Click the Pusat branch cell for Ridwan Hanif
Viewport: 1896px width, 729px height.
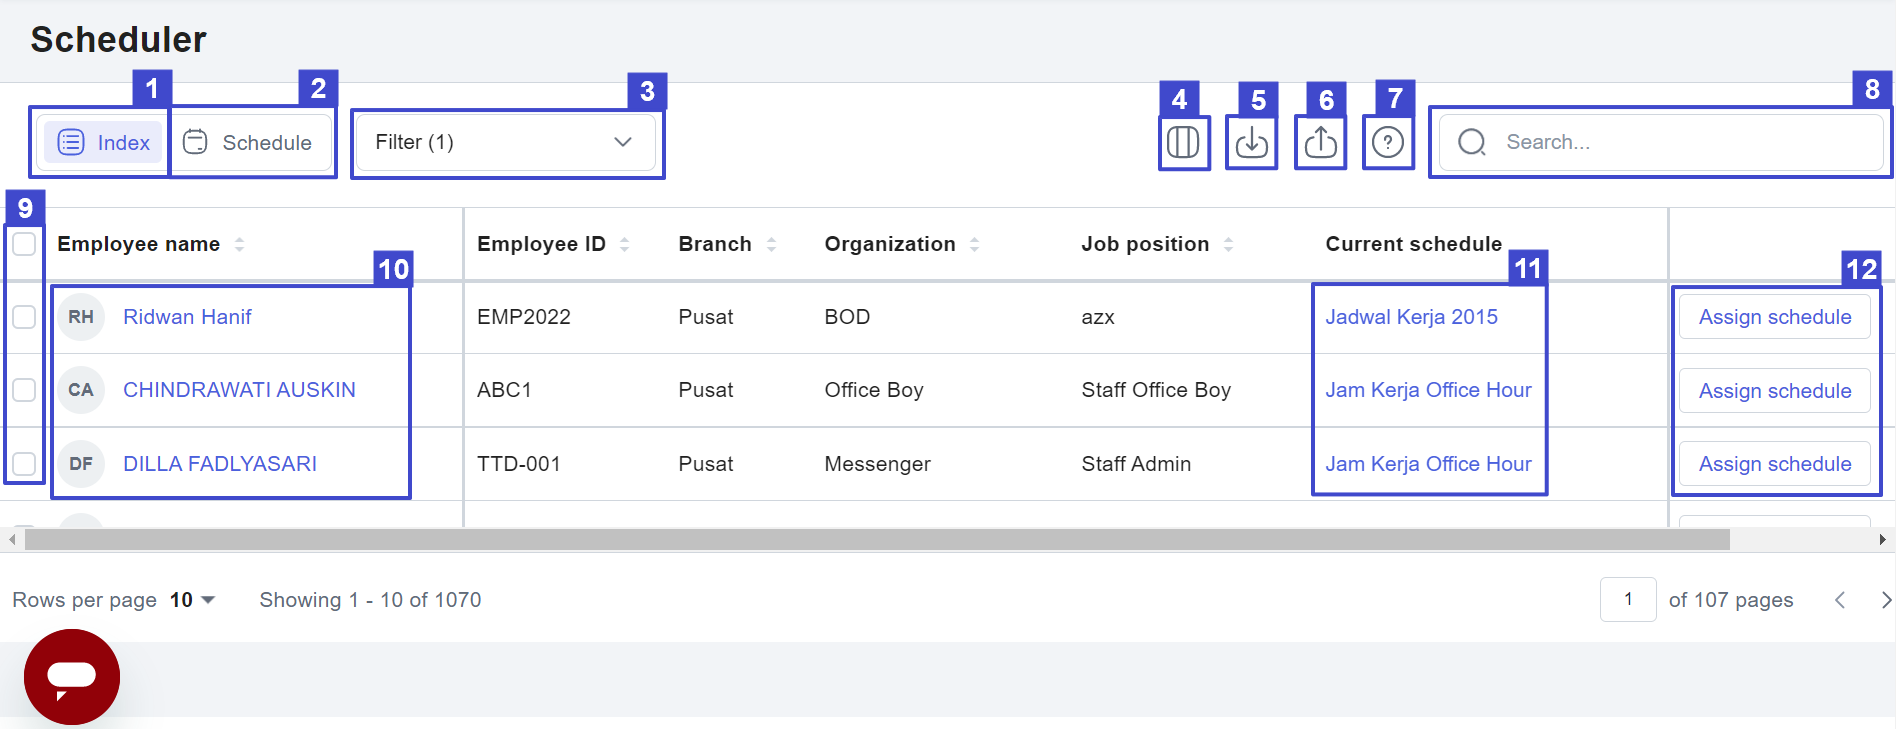click(x=705, y=317)
